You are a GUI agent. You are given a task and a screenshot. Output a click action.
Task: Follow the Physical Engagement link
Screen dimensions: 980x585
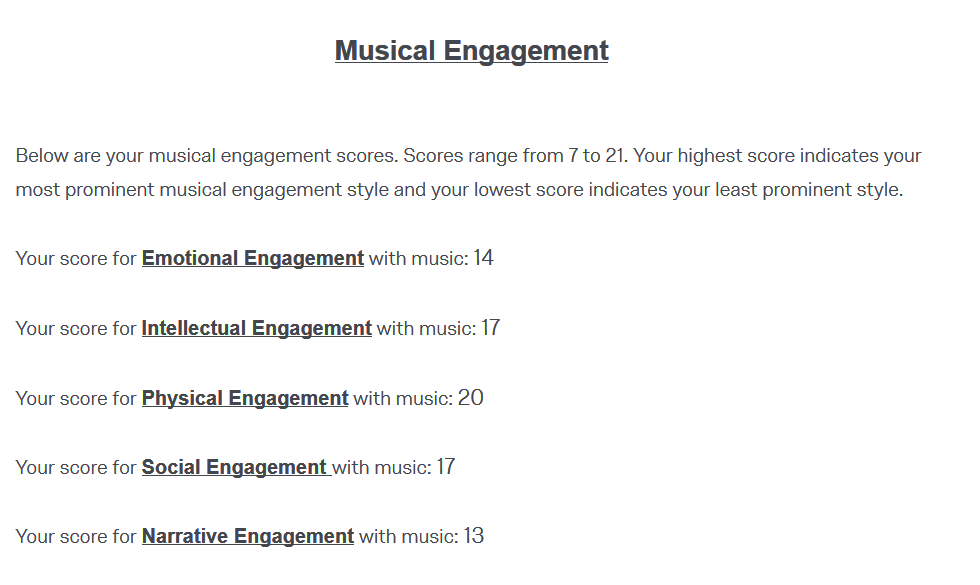244,398
